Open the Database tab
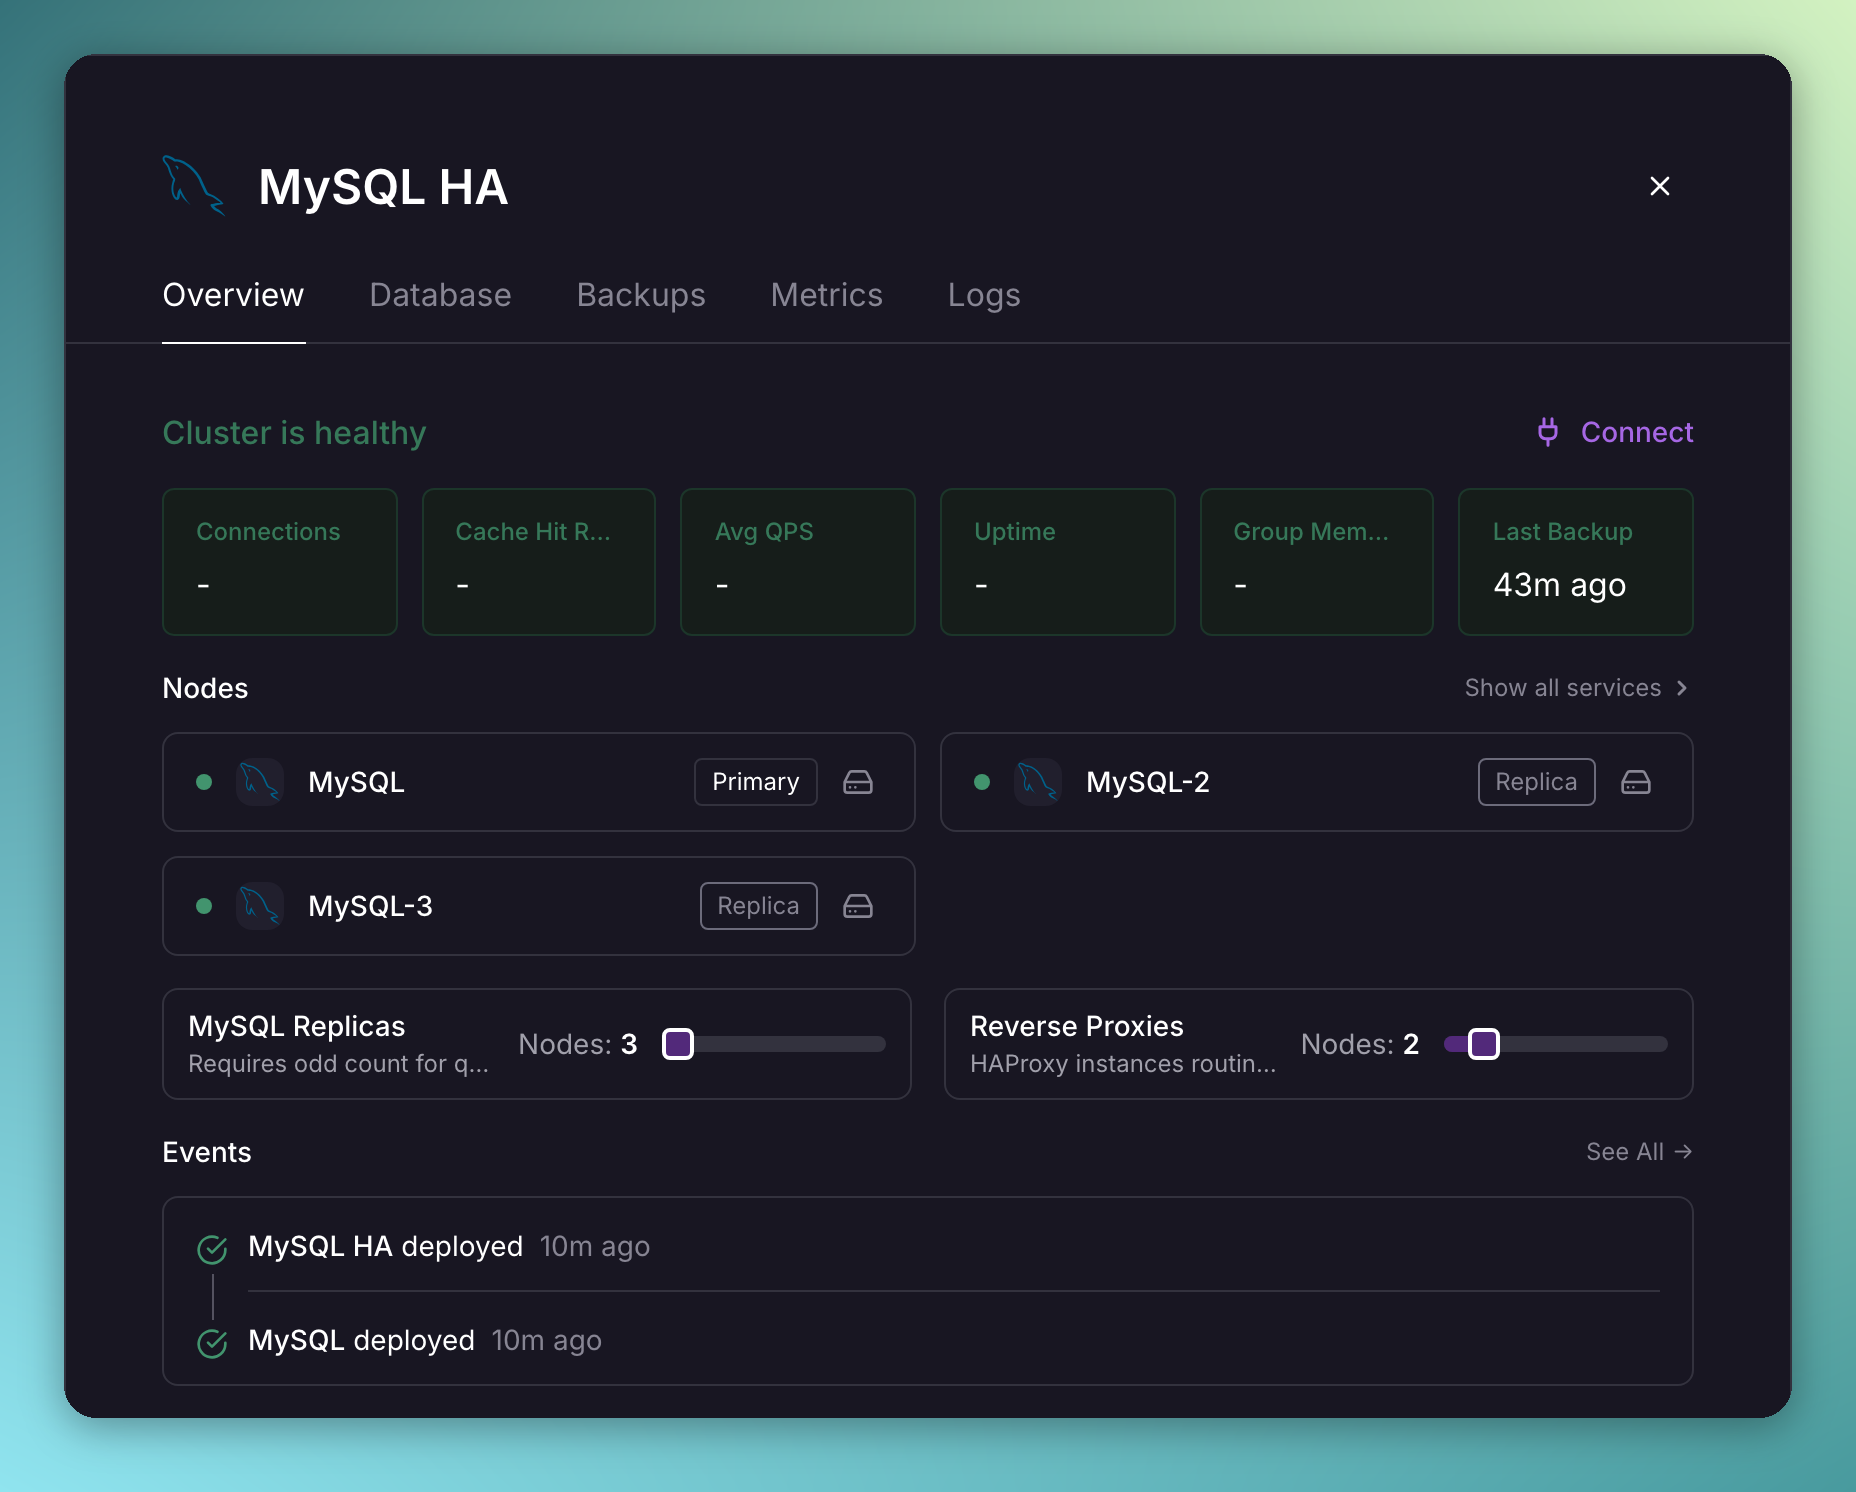 (440, 295)
